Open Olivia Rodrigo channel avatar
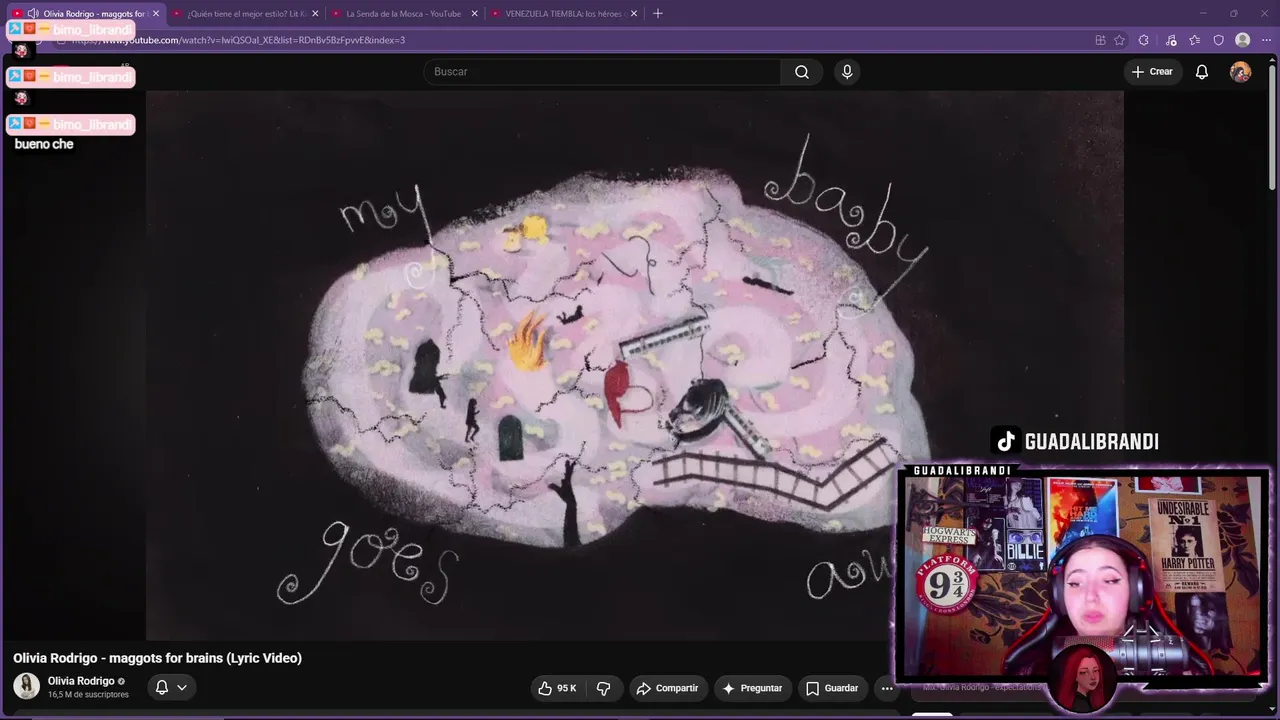The height and width of the screenshot is (720, 1280). tap(26, 686)
